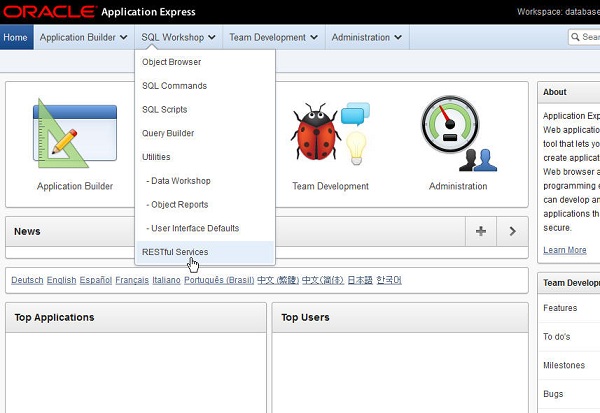Open Milestones in Team Development panel

tap(564, 365)
